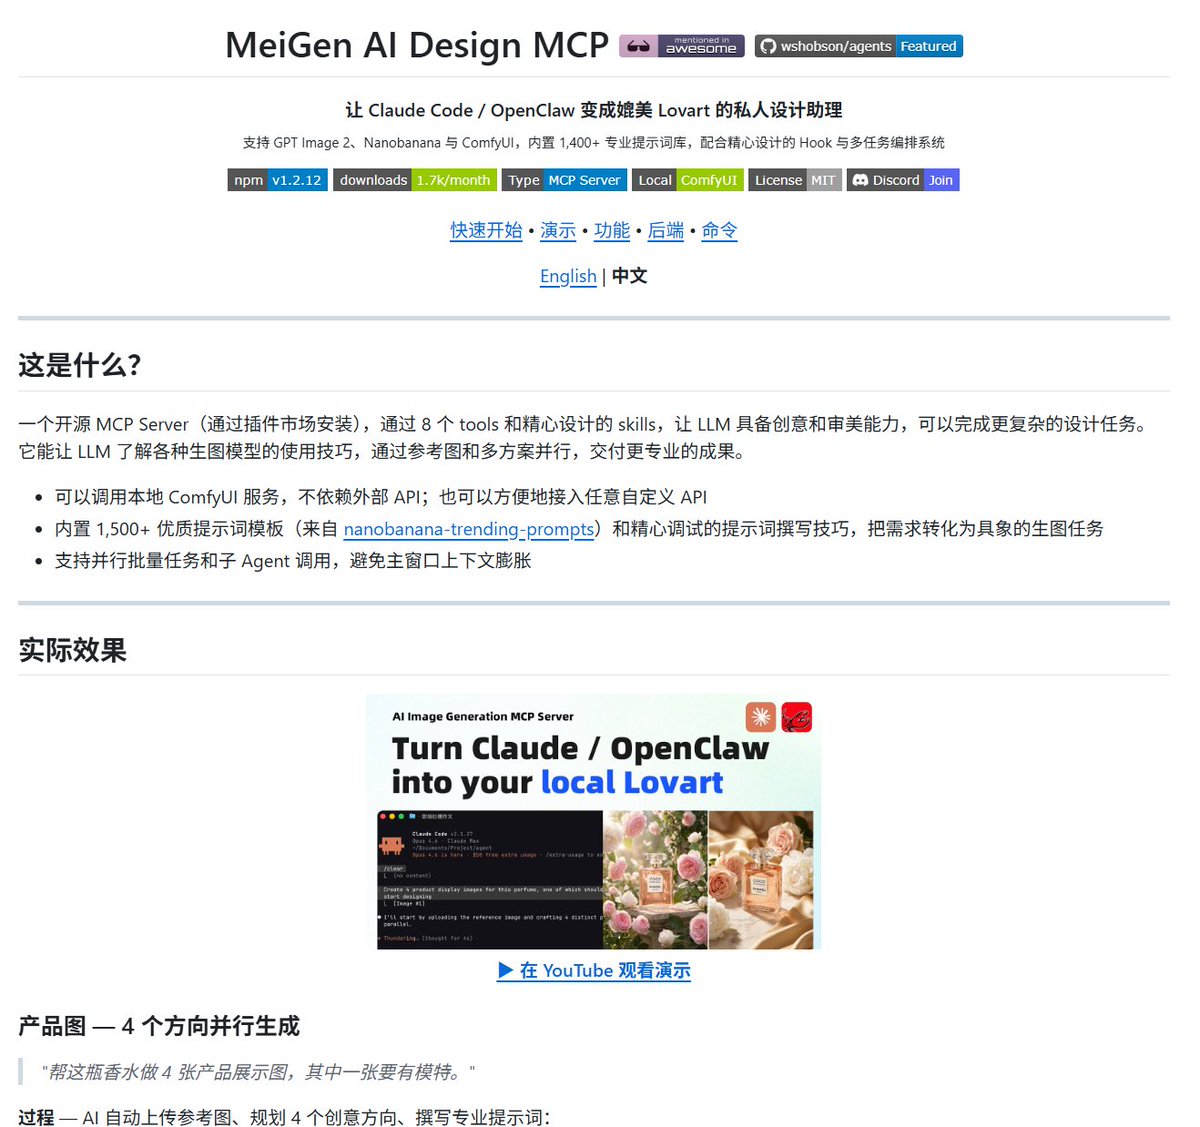Screen dimensions: 1200x1127
Task: Click the subtitle '让 Claude Code / OpenClaw 变成媲美 Lovart'
Action: [x=594, y=110]
